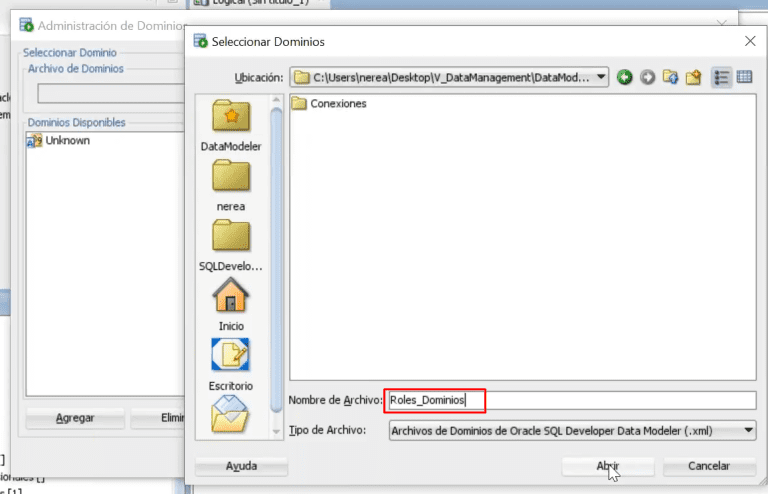Open the Tipo de Archivo dropdown
This screenshot has height=494, width=768.
[x=749, y=430]
